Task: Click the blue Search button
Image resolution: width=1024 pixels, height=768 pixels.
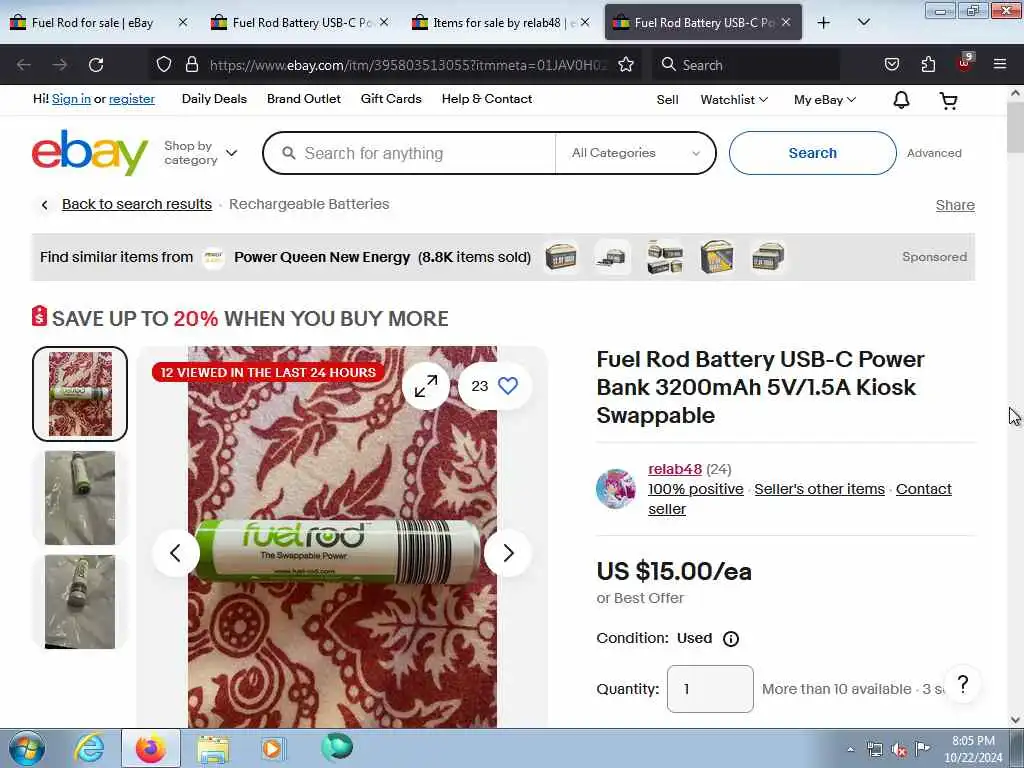Action: [x=812, y=153]
